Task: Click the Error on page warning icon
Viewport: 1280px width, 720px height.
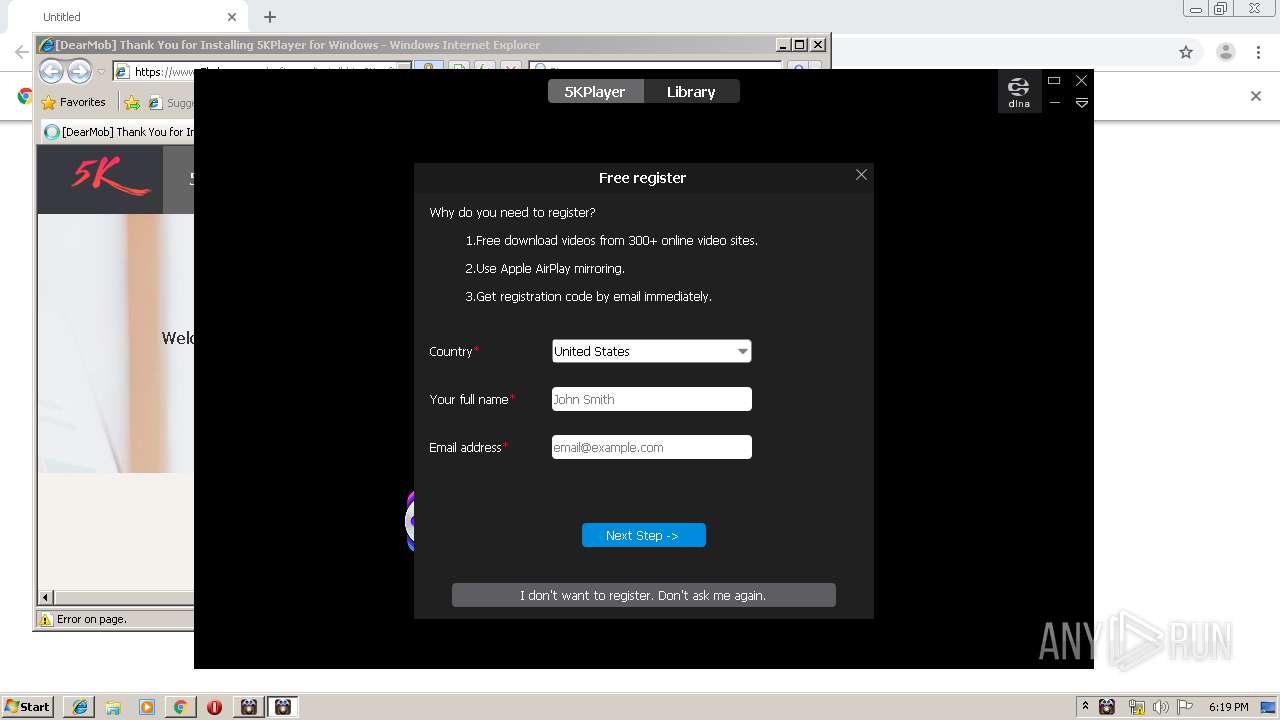Action: point(45,619)
